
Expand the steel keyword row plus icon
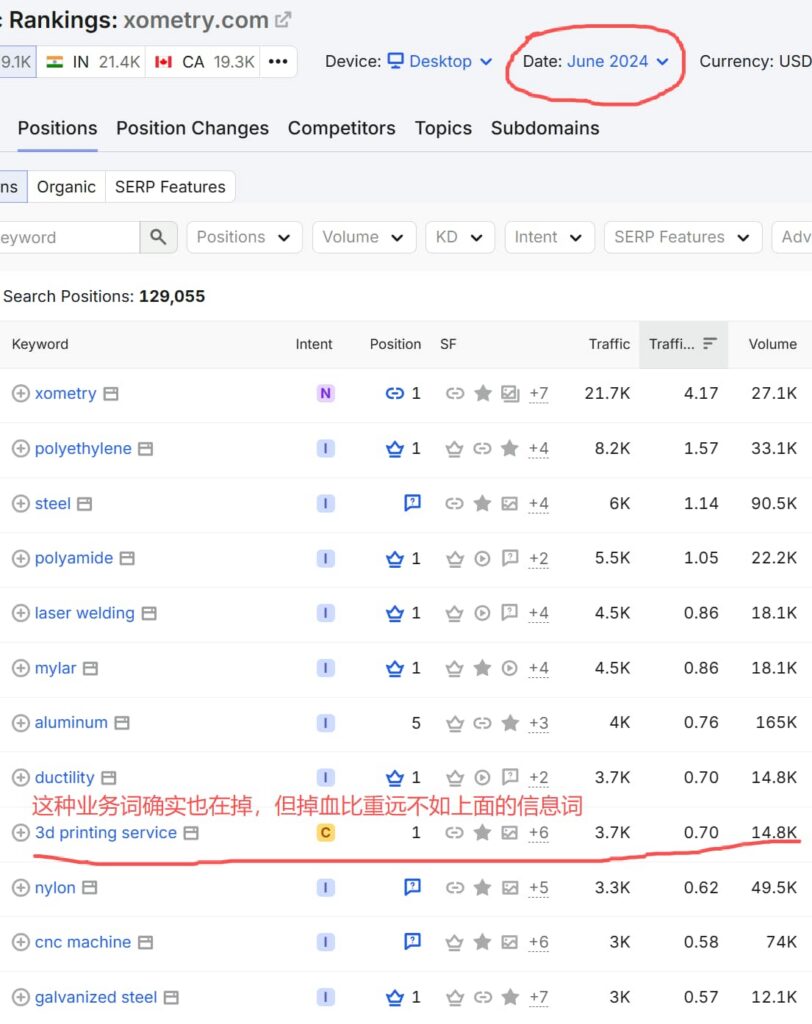[21, 504]
